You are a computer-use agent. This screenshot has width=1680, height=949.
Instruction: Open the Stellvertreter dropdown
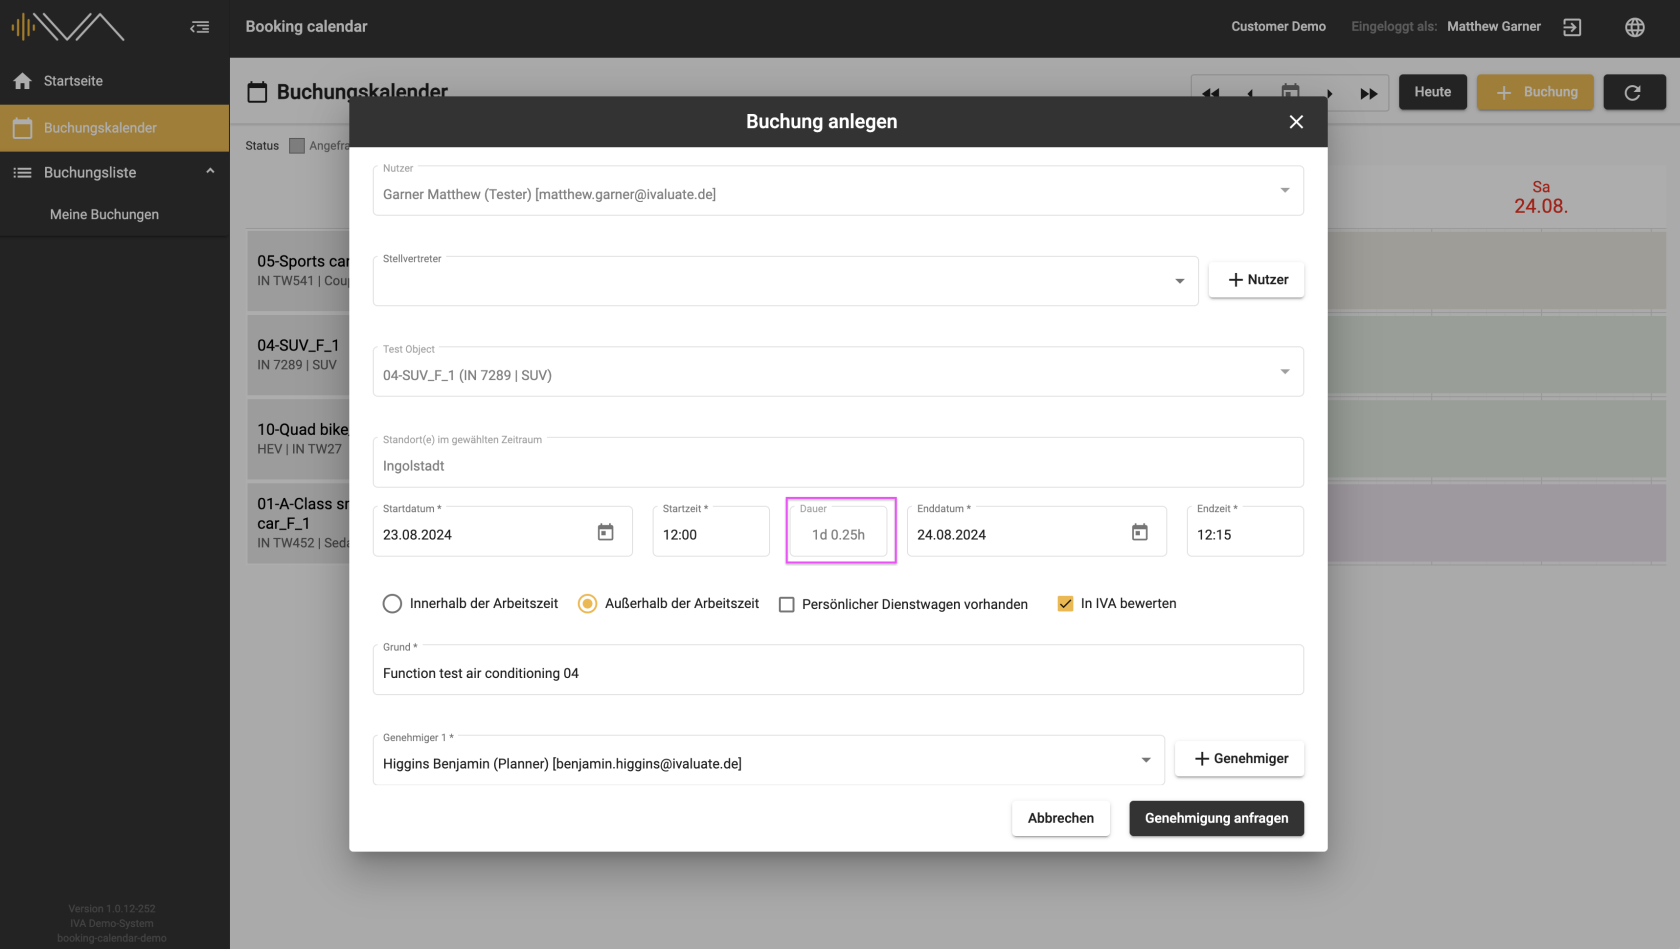785,281
